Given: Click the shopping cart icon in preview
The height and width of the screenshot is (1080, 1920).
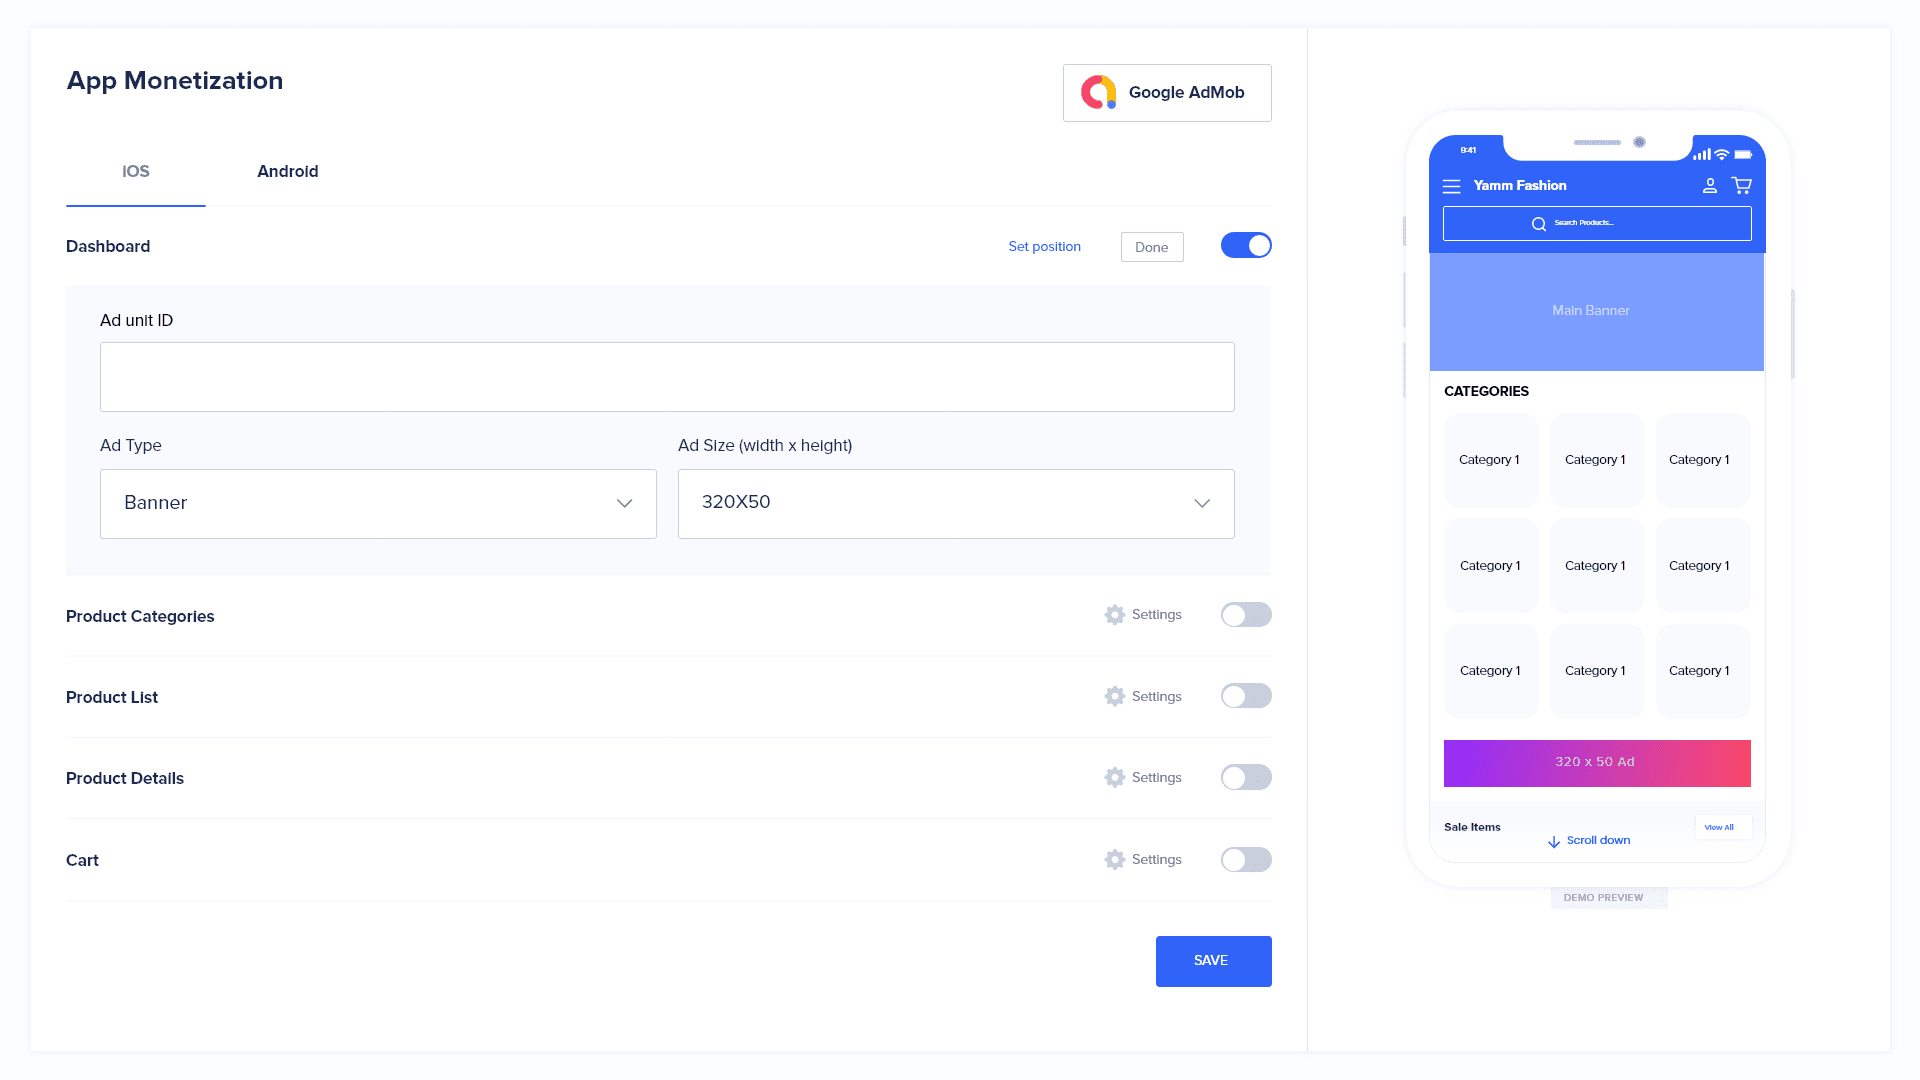Looking at the screenshot, I should (1742, 185).
